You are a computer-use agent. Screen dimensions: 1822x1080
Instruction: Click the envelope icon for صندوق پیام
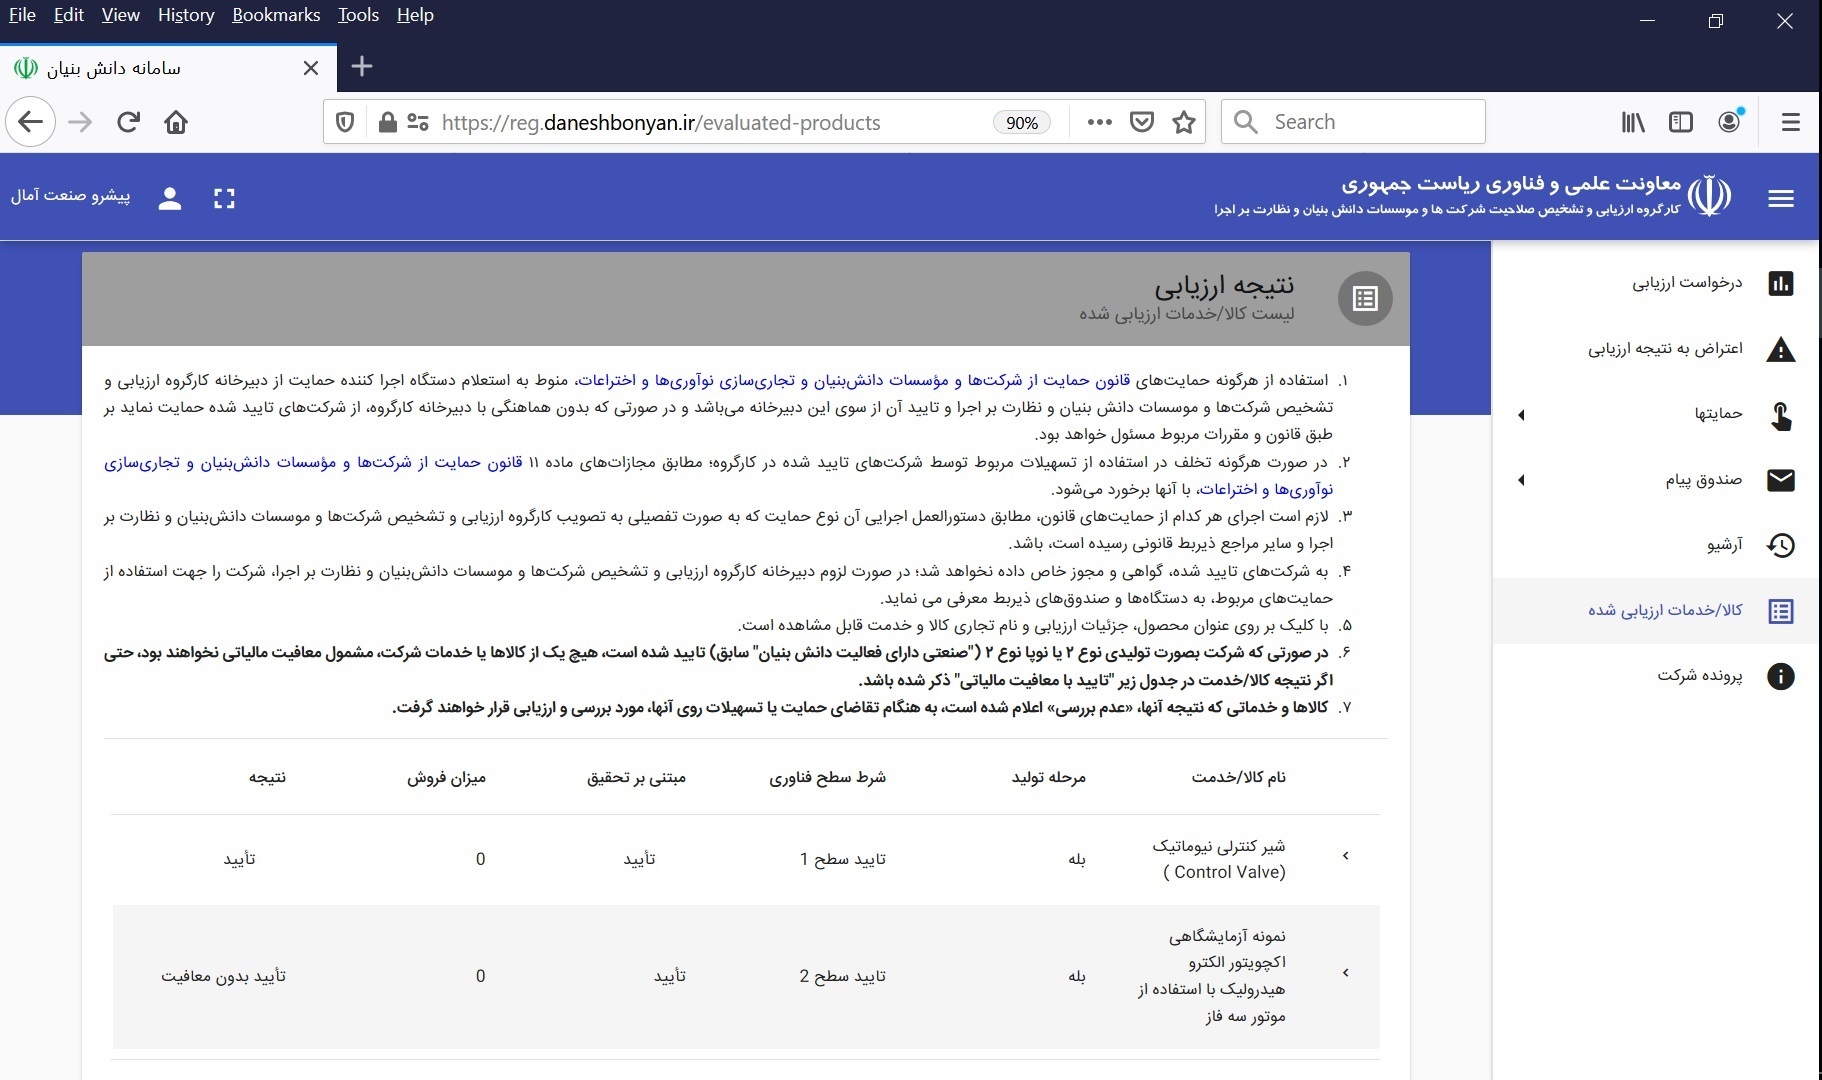point(1781,480)
